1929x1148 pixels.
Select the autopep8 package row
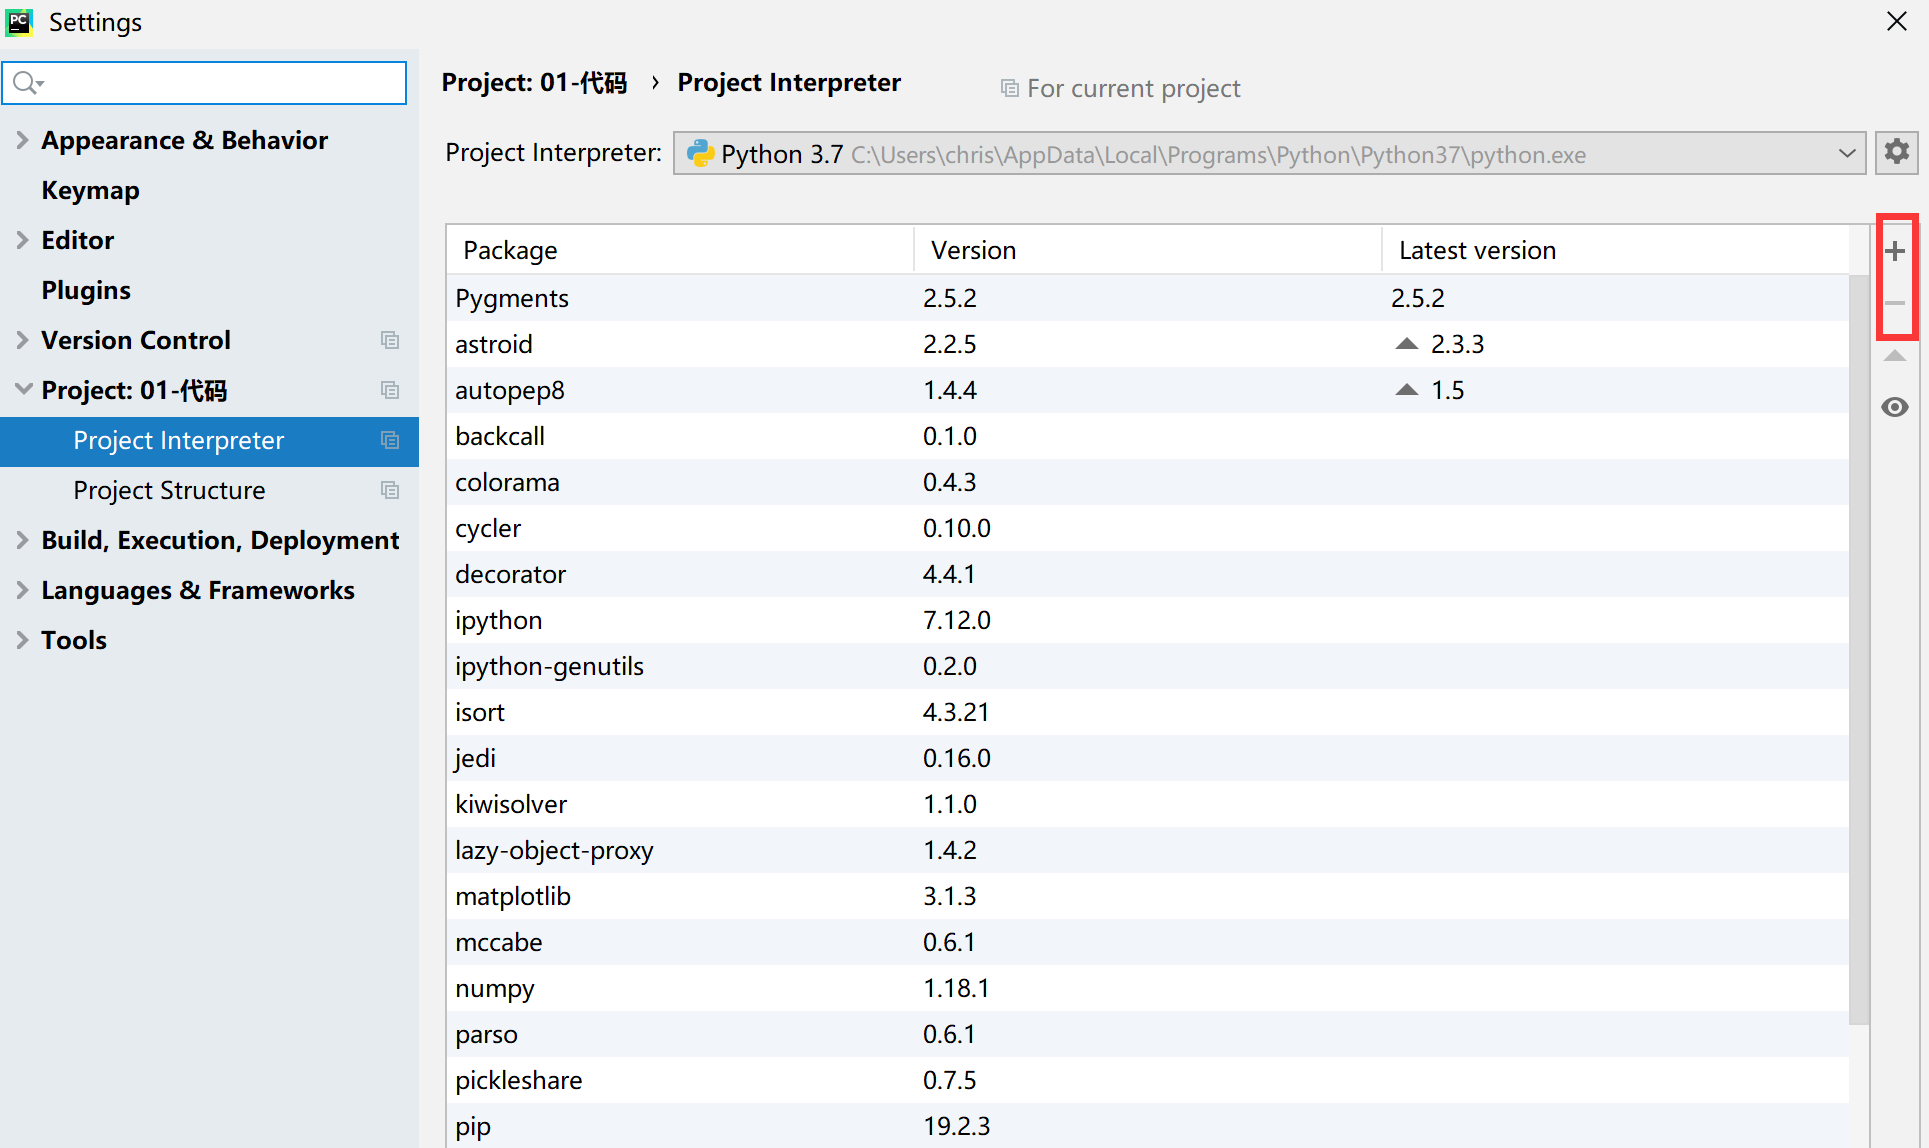[1148, 390]
